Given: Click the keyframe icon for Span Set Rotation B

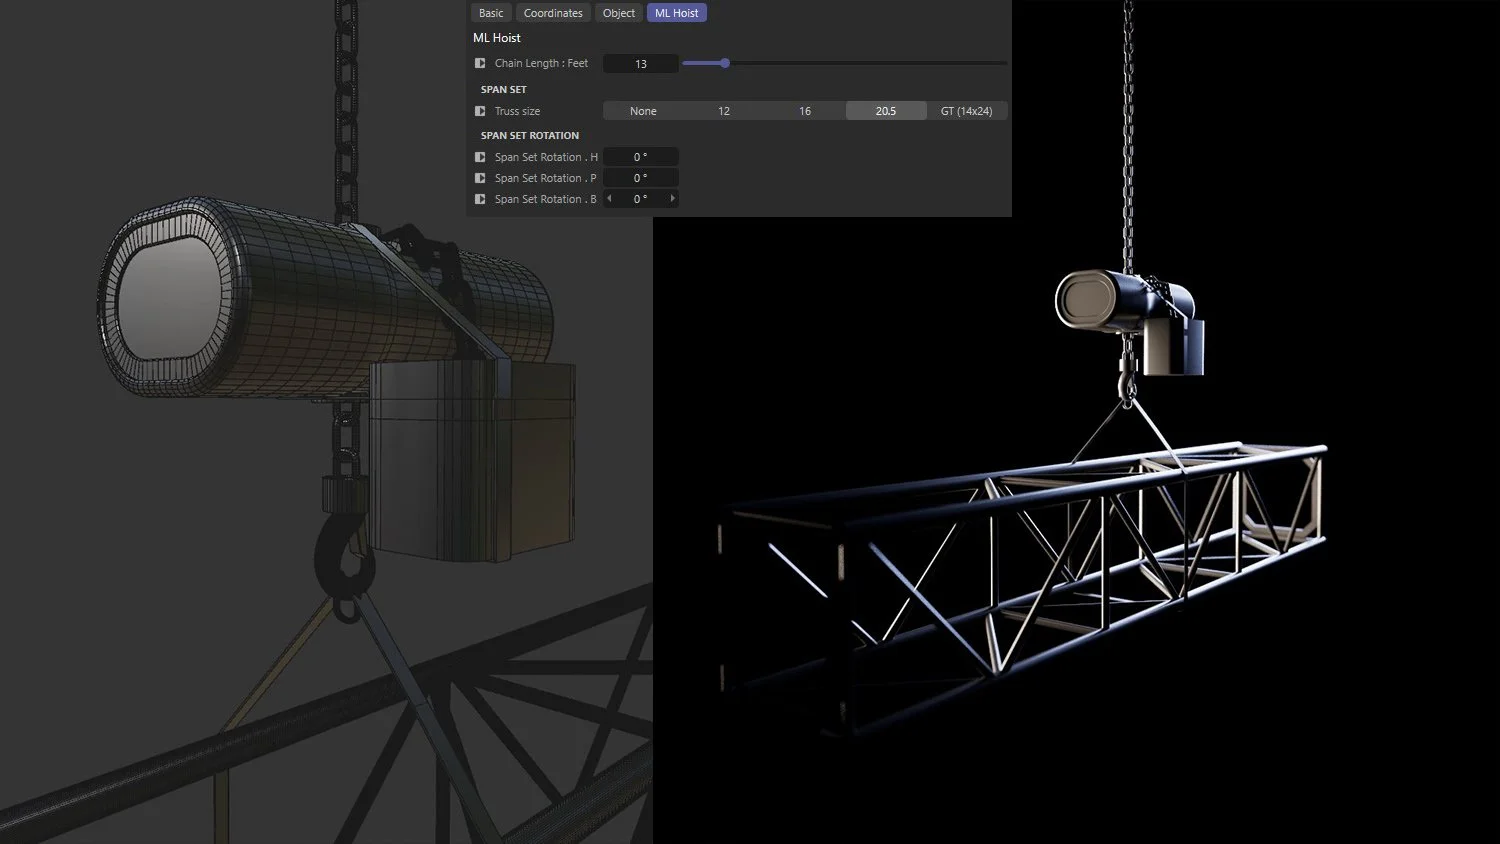Looking at the screenshot, I should 480,199.
